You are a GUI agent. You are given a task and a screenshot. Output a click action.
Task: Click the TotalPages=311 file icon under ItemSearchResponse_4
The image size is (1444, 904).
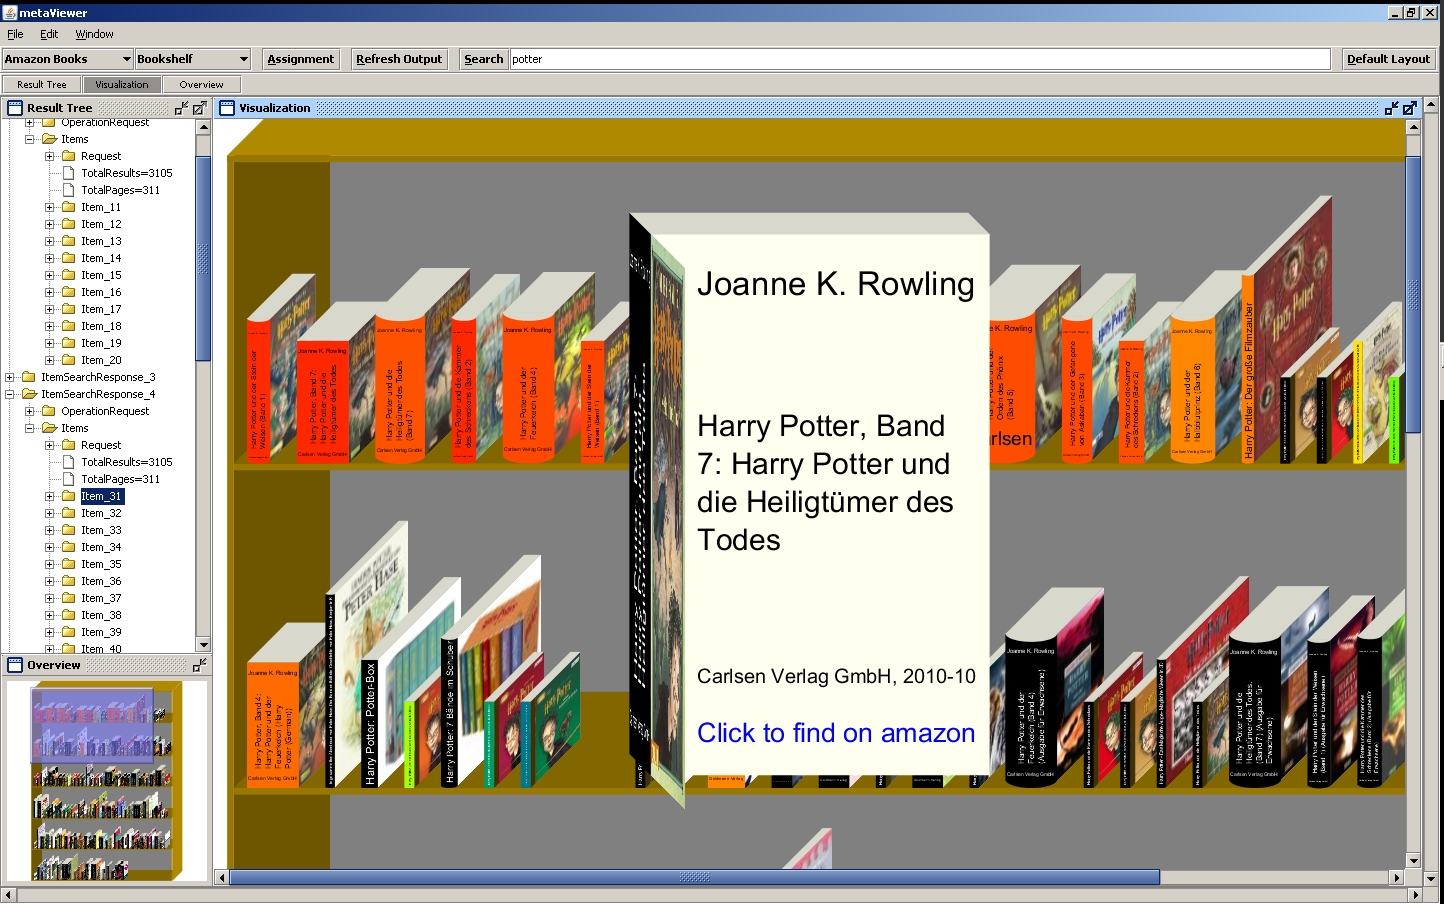69,479
